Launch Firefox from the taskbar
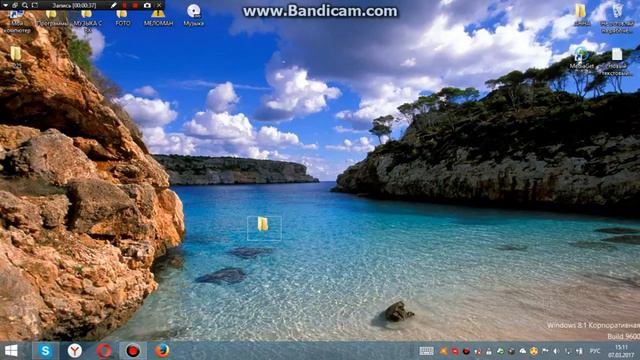The width and height of the screenshot is (640, 360). (162, 351)
